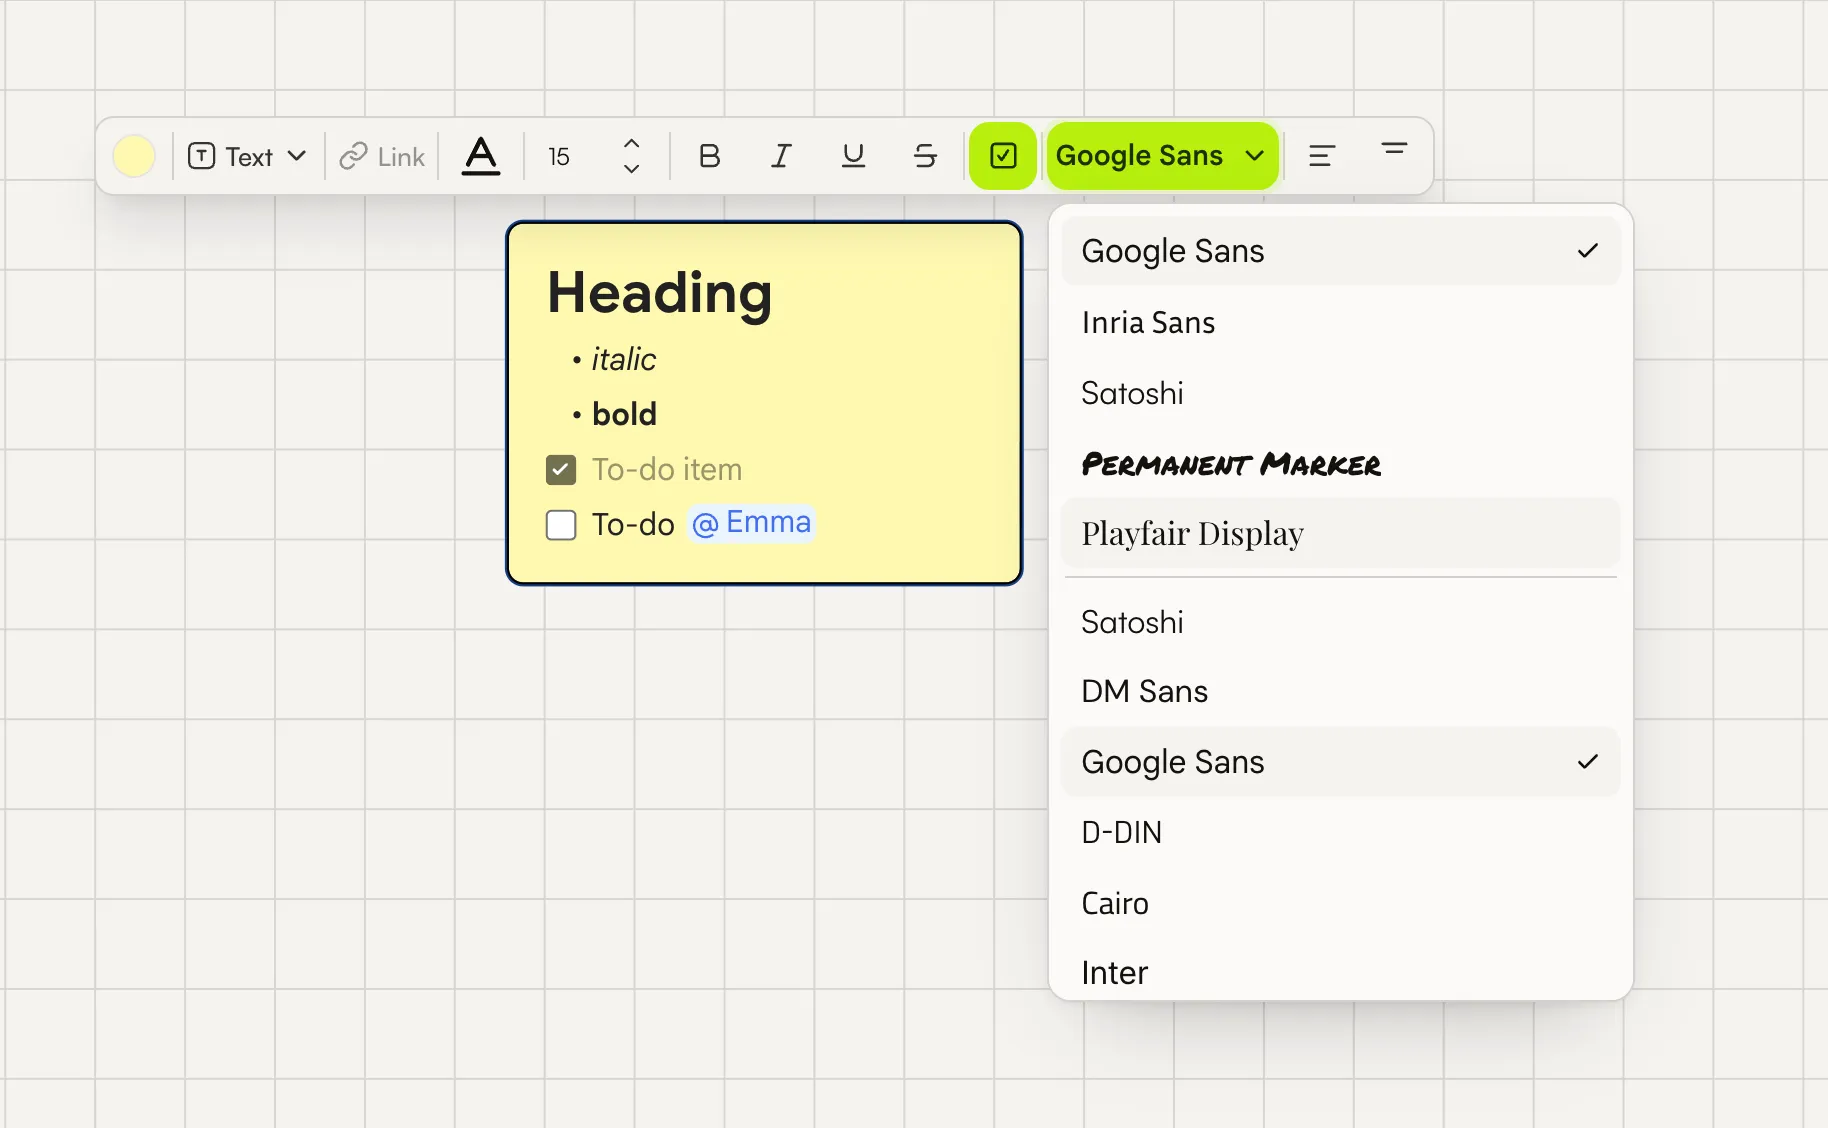Viewport: 1828px width, 1128px height.
Task: Click the 'To-do item' text
Action: point(667,470)
